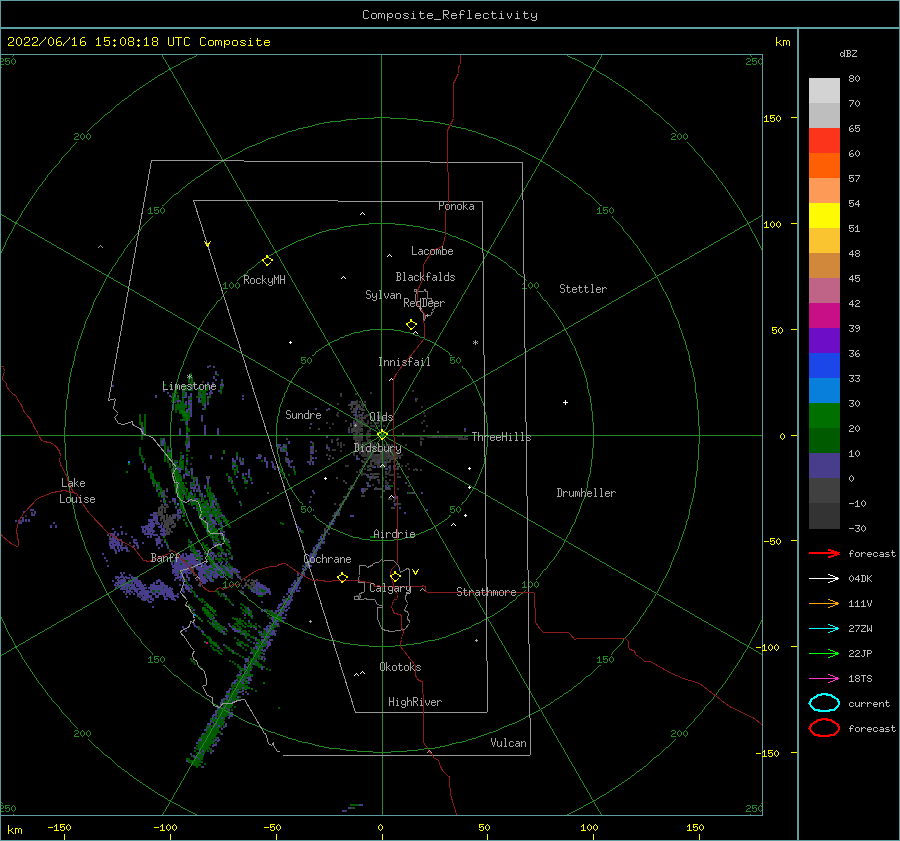This screenshot has width=900, height=841.
Task: Click the RockyMH label
Action: tap(264, 280)
